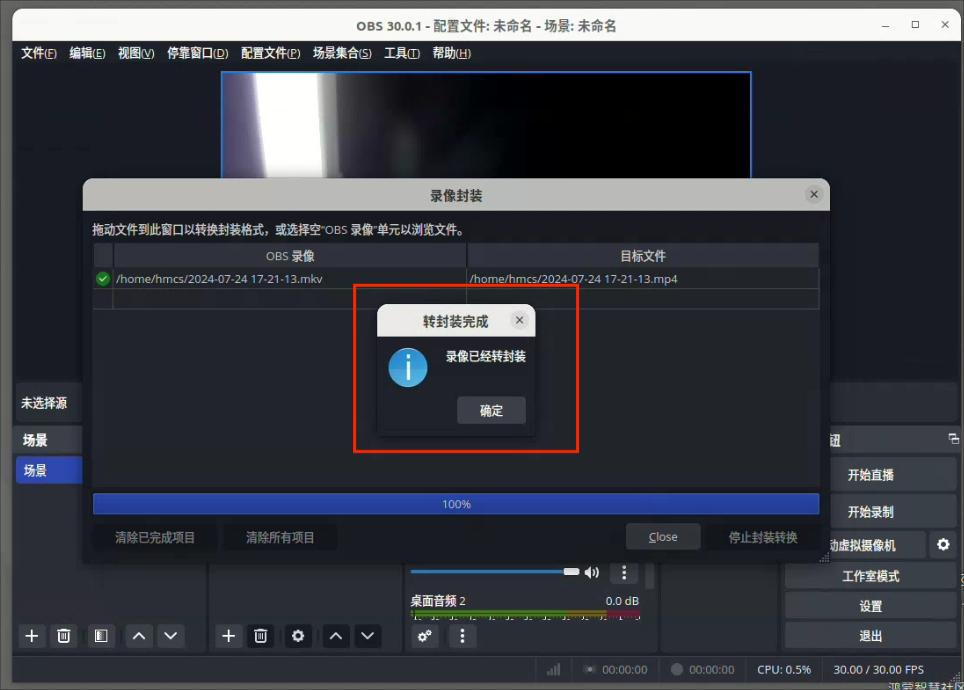Click the 桌面音频 2 level meter
The height and width of the screenshot is (690, 964).
(x=525, y=614)
